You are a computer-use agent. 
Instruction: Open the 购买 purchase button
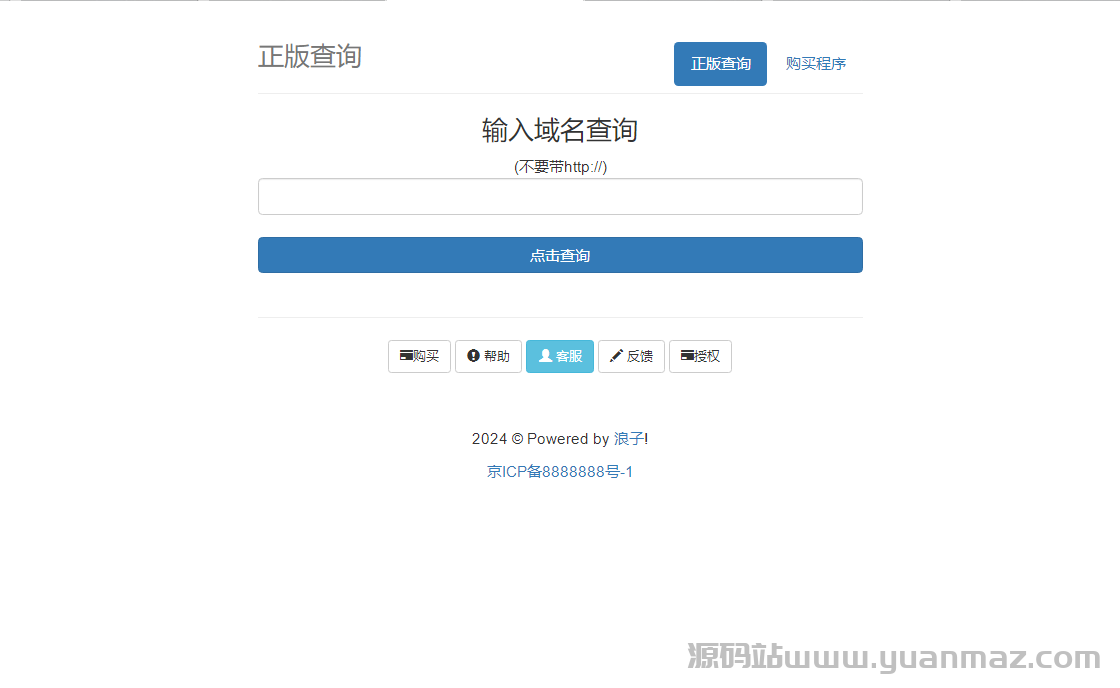(x=420, y=356)
